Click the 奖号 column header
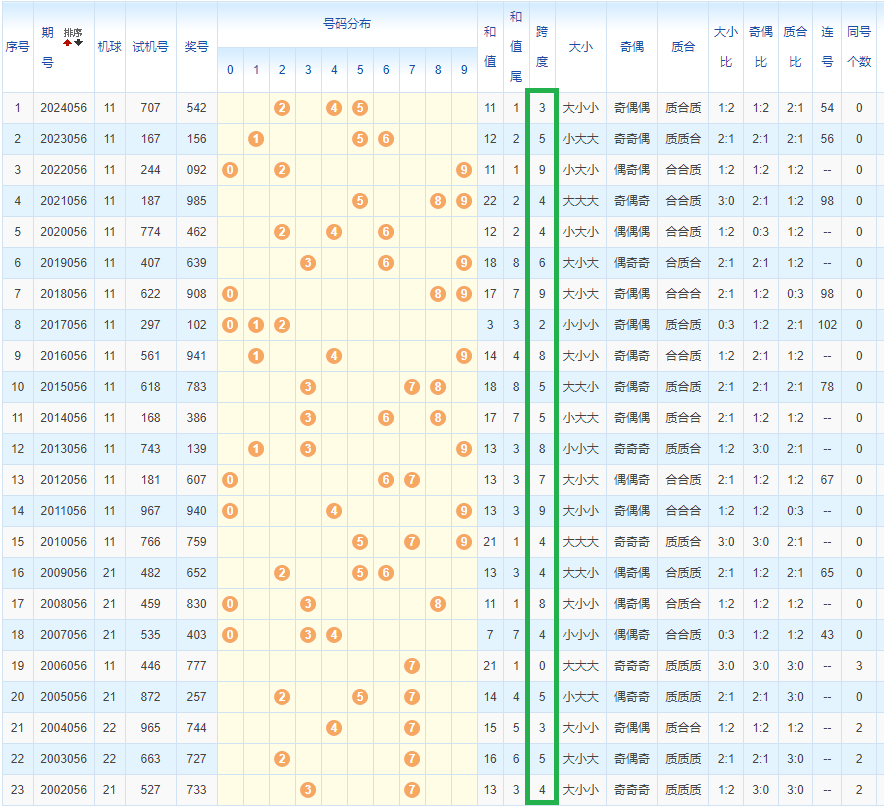 point(196,46)
